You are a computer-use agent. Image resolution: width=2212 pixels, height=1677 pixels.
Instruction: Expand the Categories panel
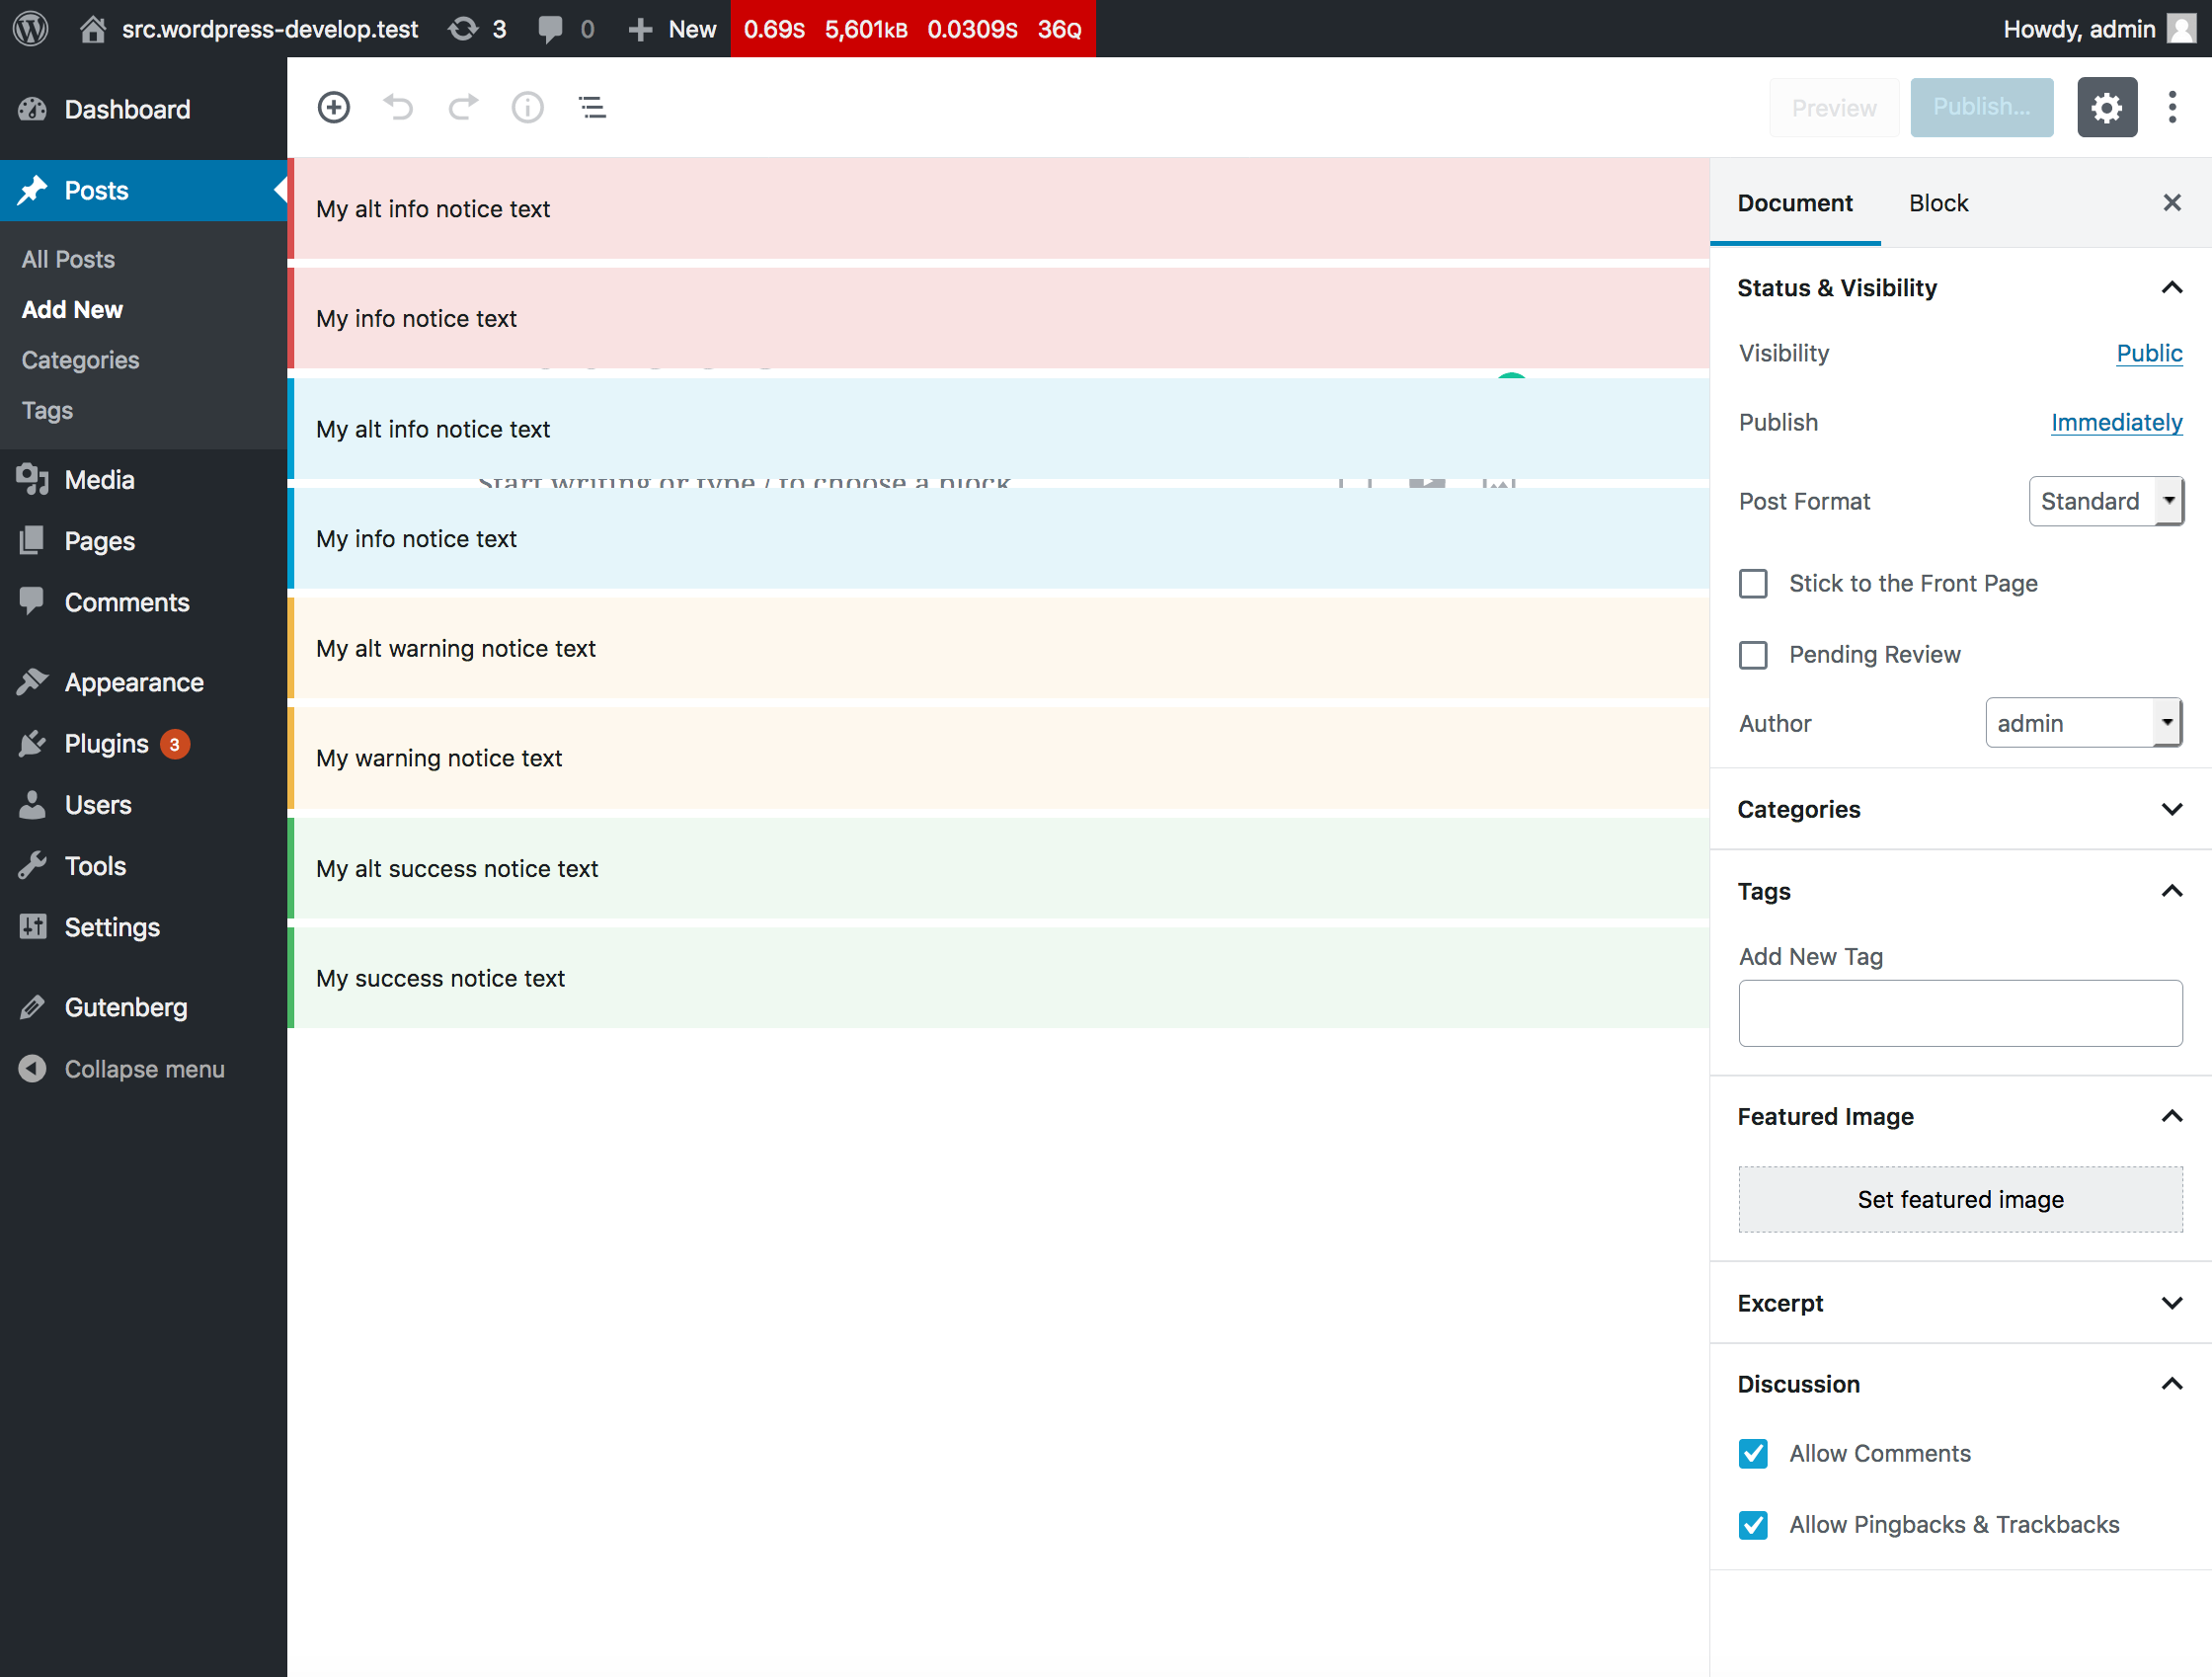[1960, 809]
